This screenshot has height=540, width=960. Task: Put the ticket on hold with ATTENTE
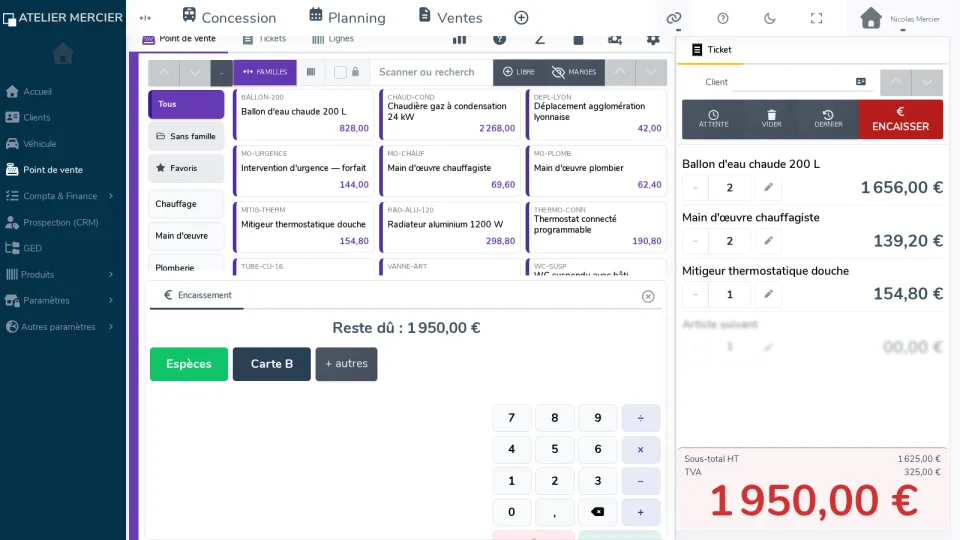(x=713, y=119)
